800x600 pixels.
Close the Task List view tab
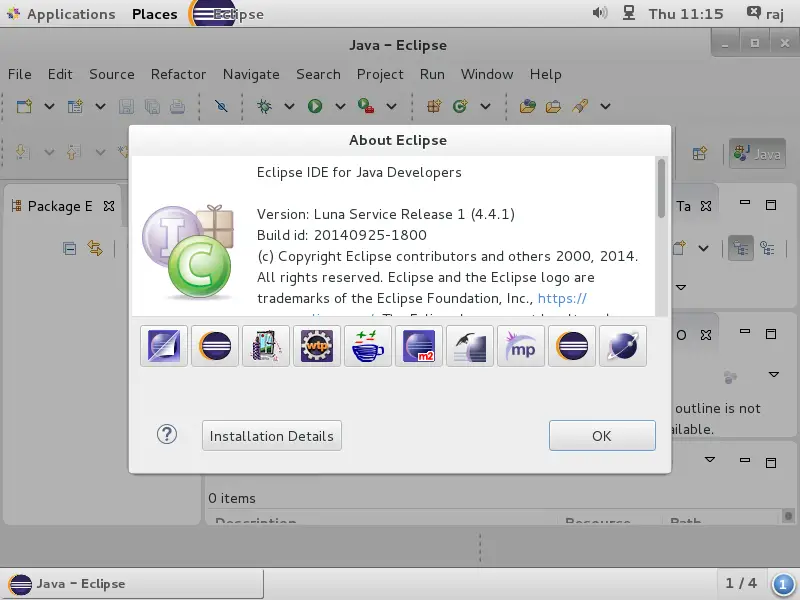coord(706,206)
